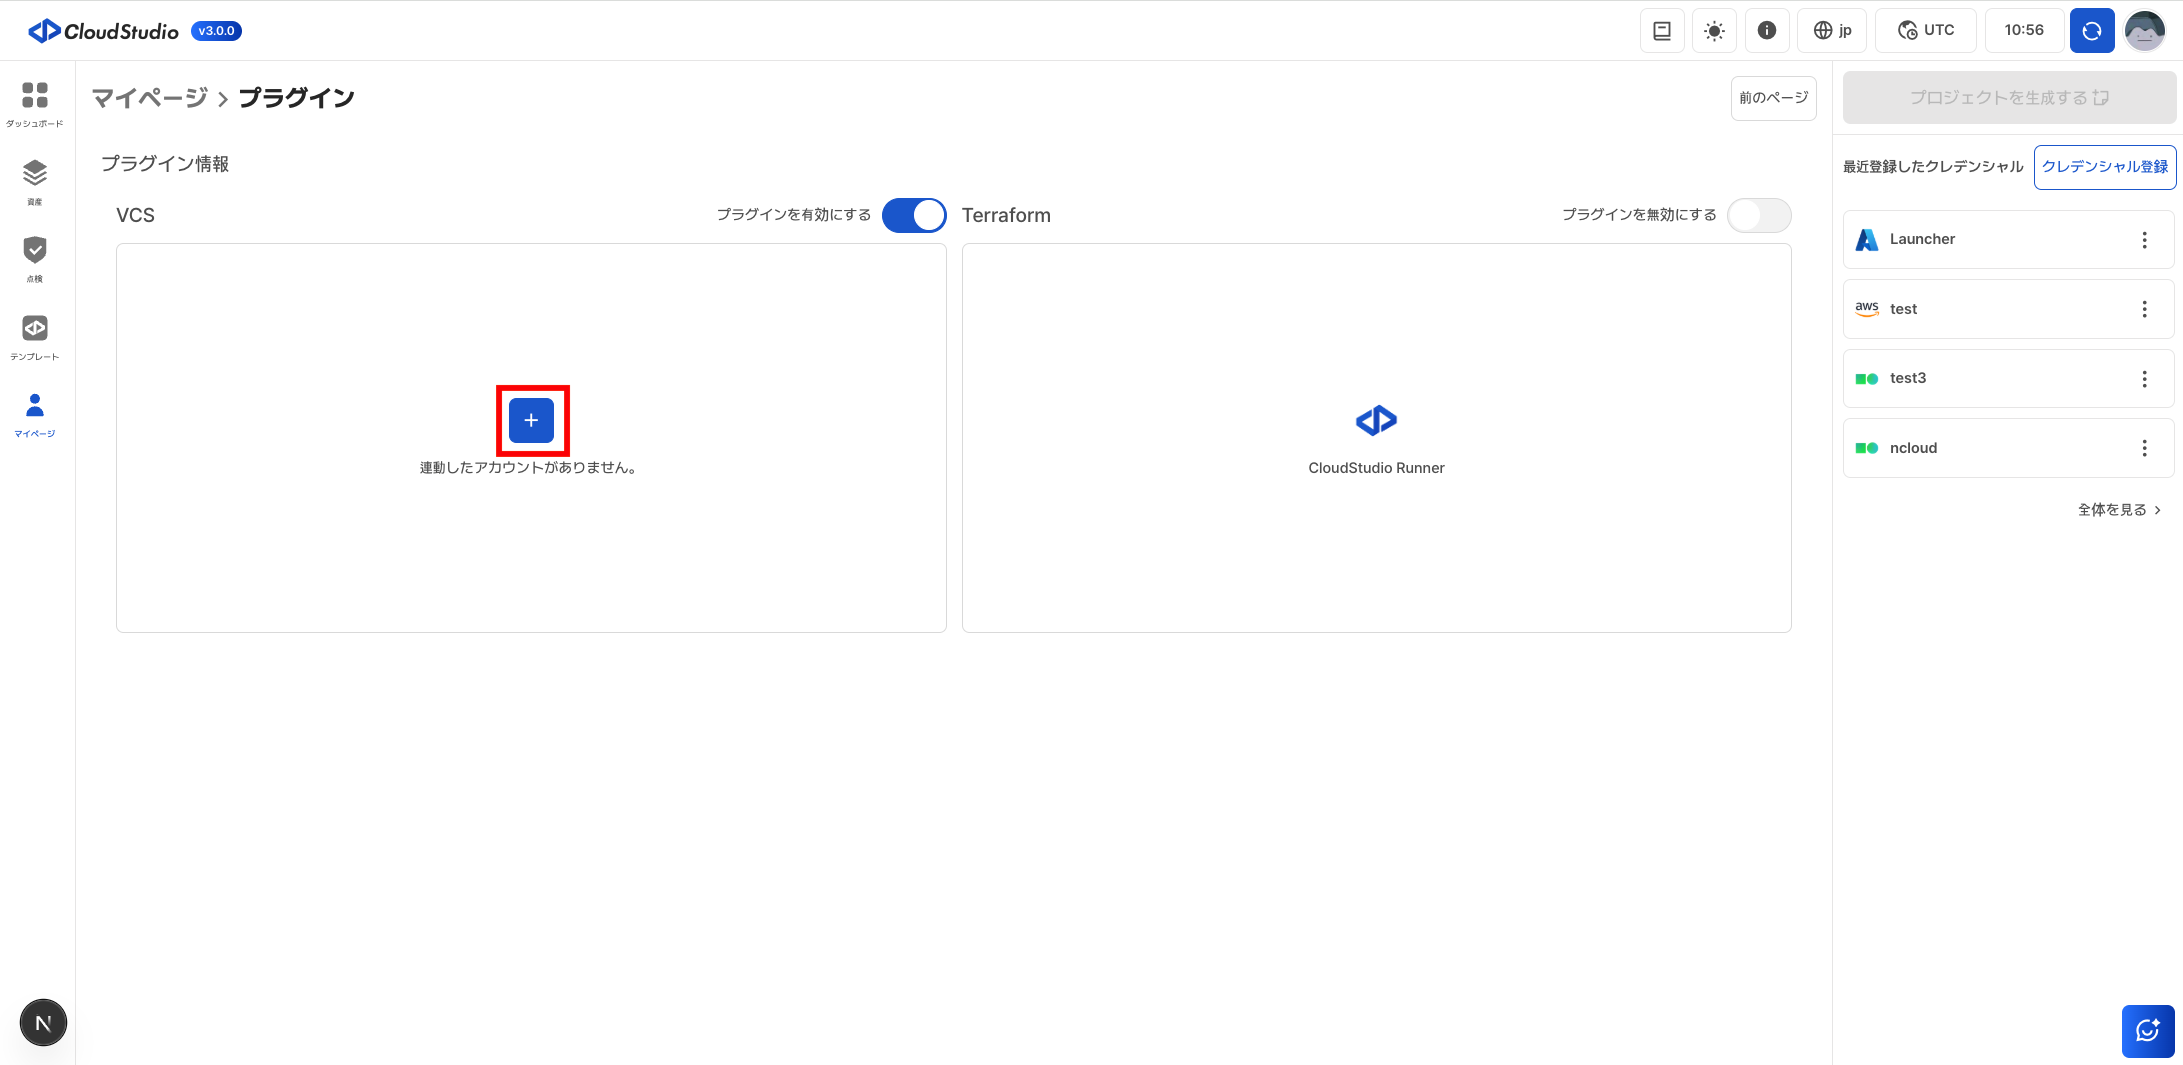Click the info icon in top bar
The width and height of the screenshot is (2183, 1065).
(1767, 31)
